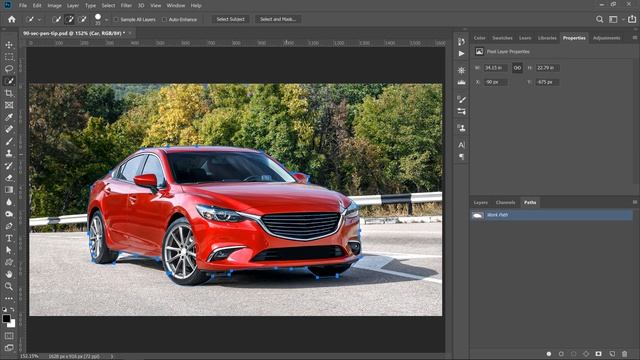Load path as a selection icon
The image size is (640, 360).
(573, 353)
